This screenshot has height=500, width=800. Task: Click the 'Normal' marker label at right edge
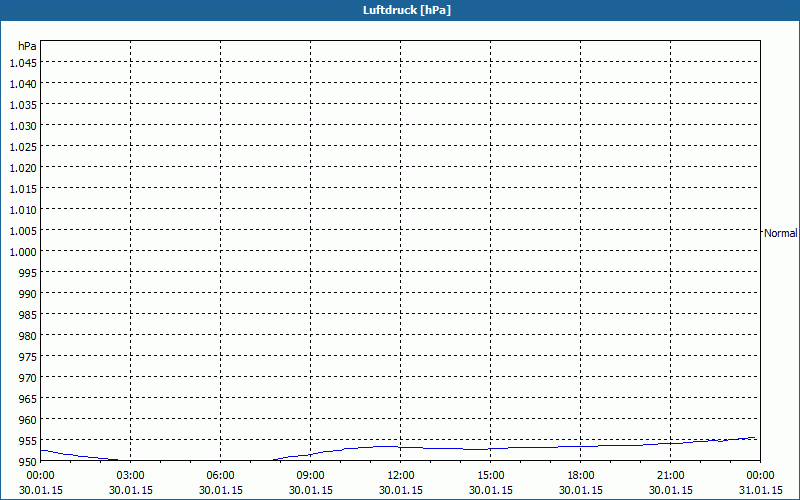point(781,233)
